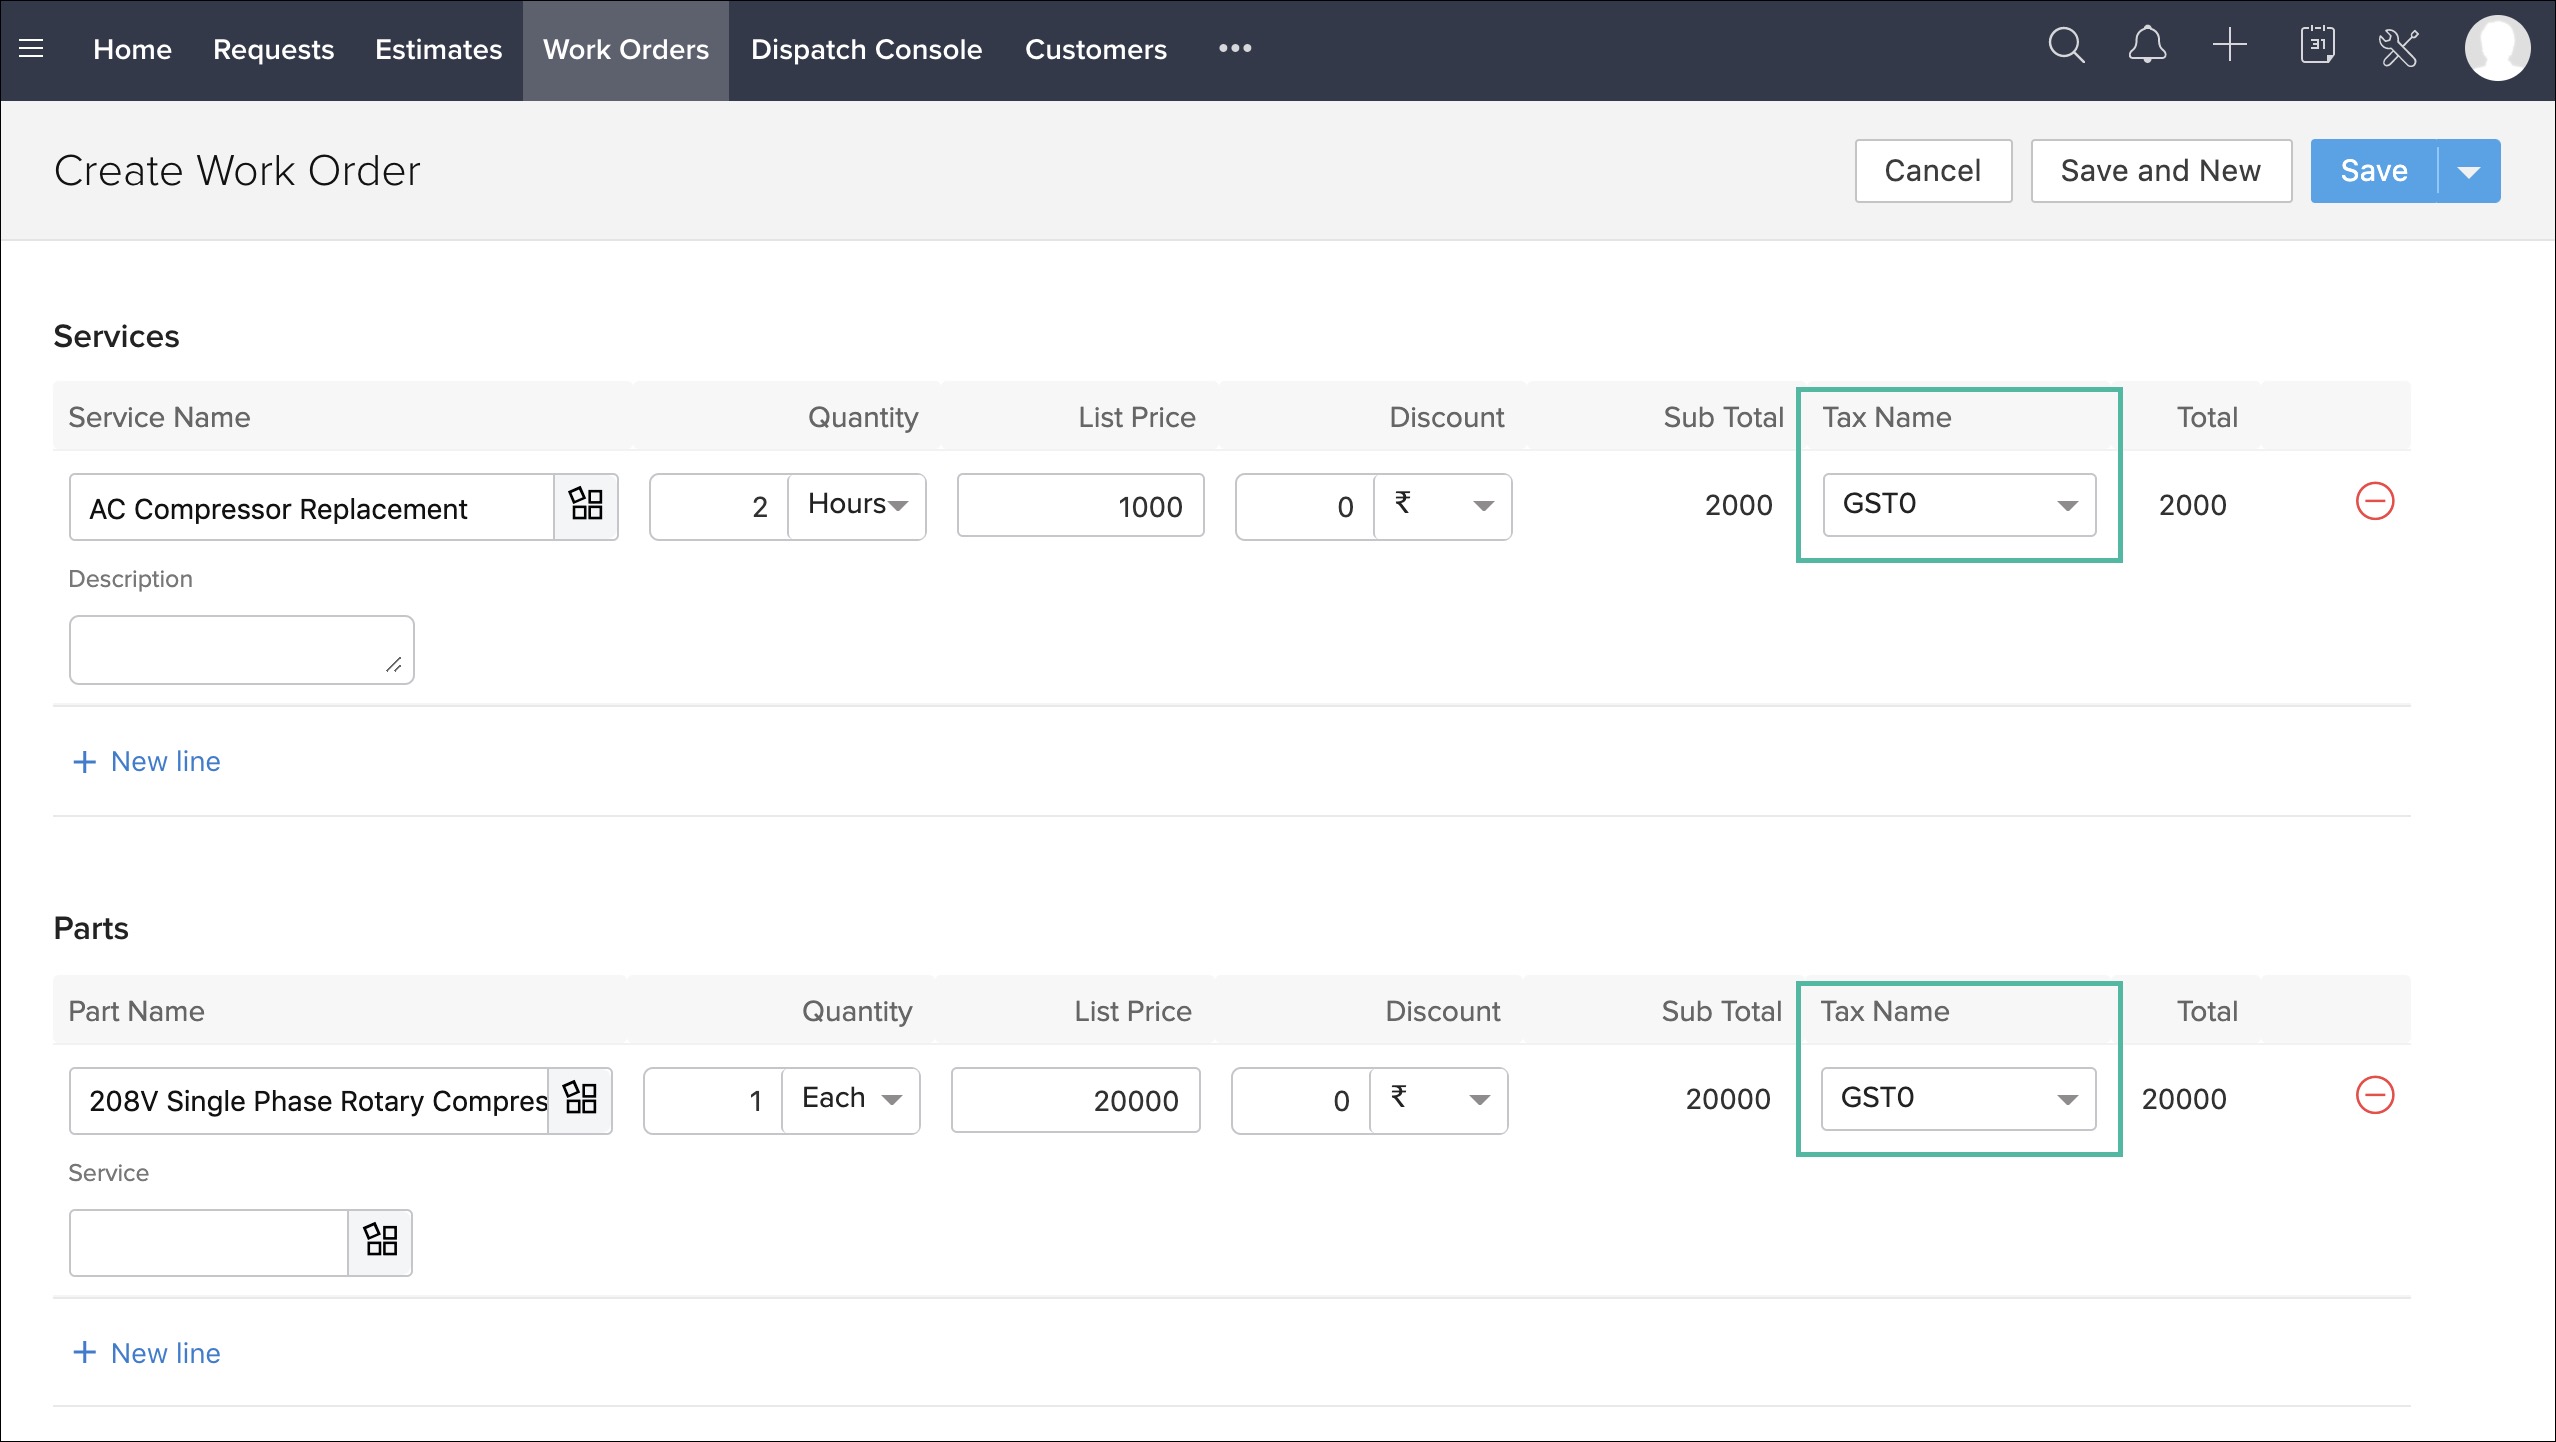Click the search magnifier icon

coord(2065,46)
